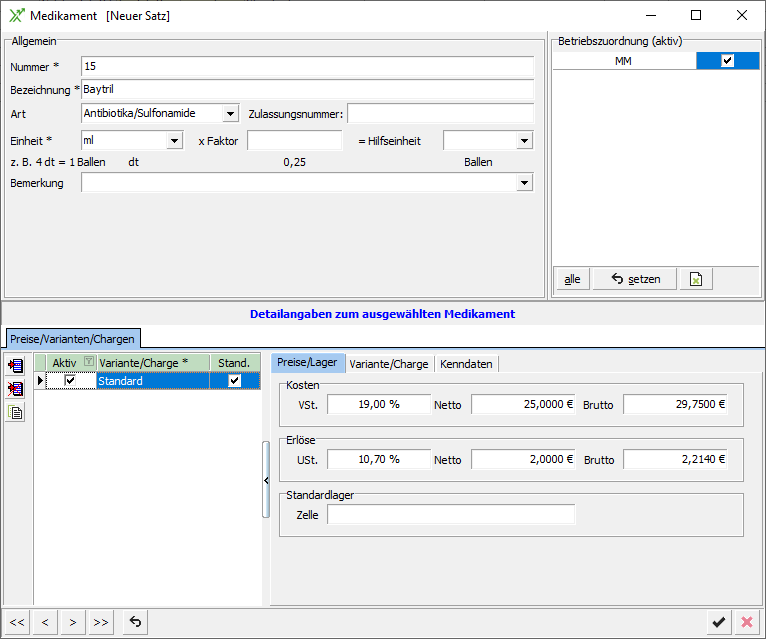Open the Hilfseinheit dropdown

(x=524, y=141)
